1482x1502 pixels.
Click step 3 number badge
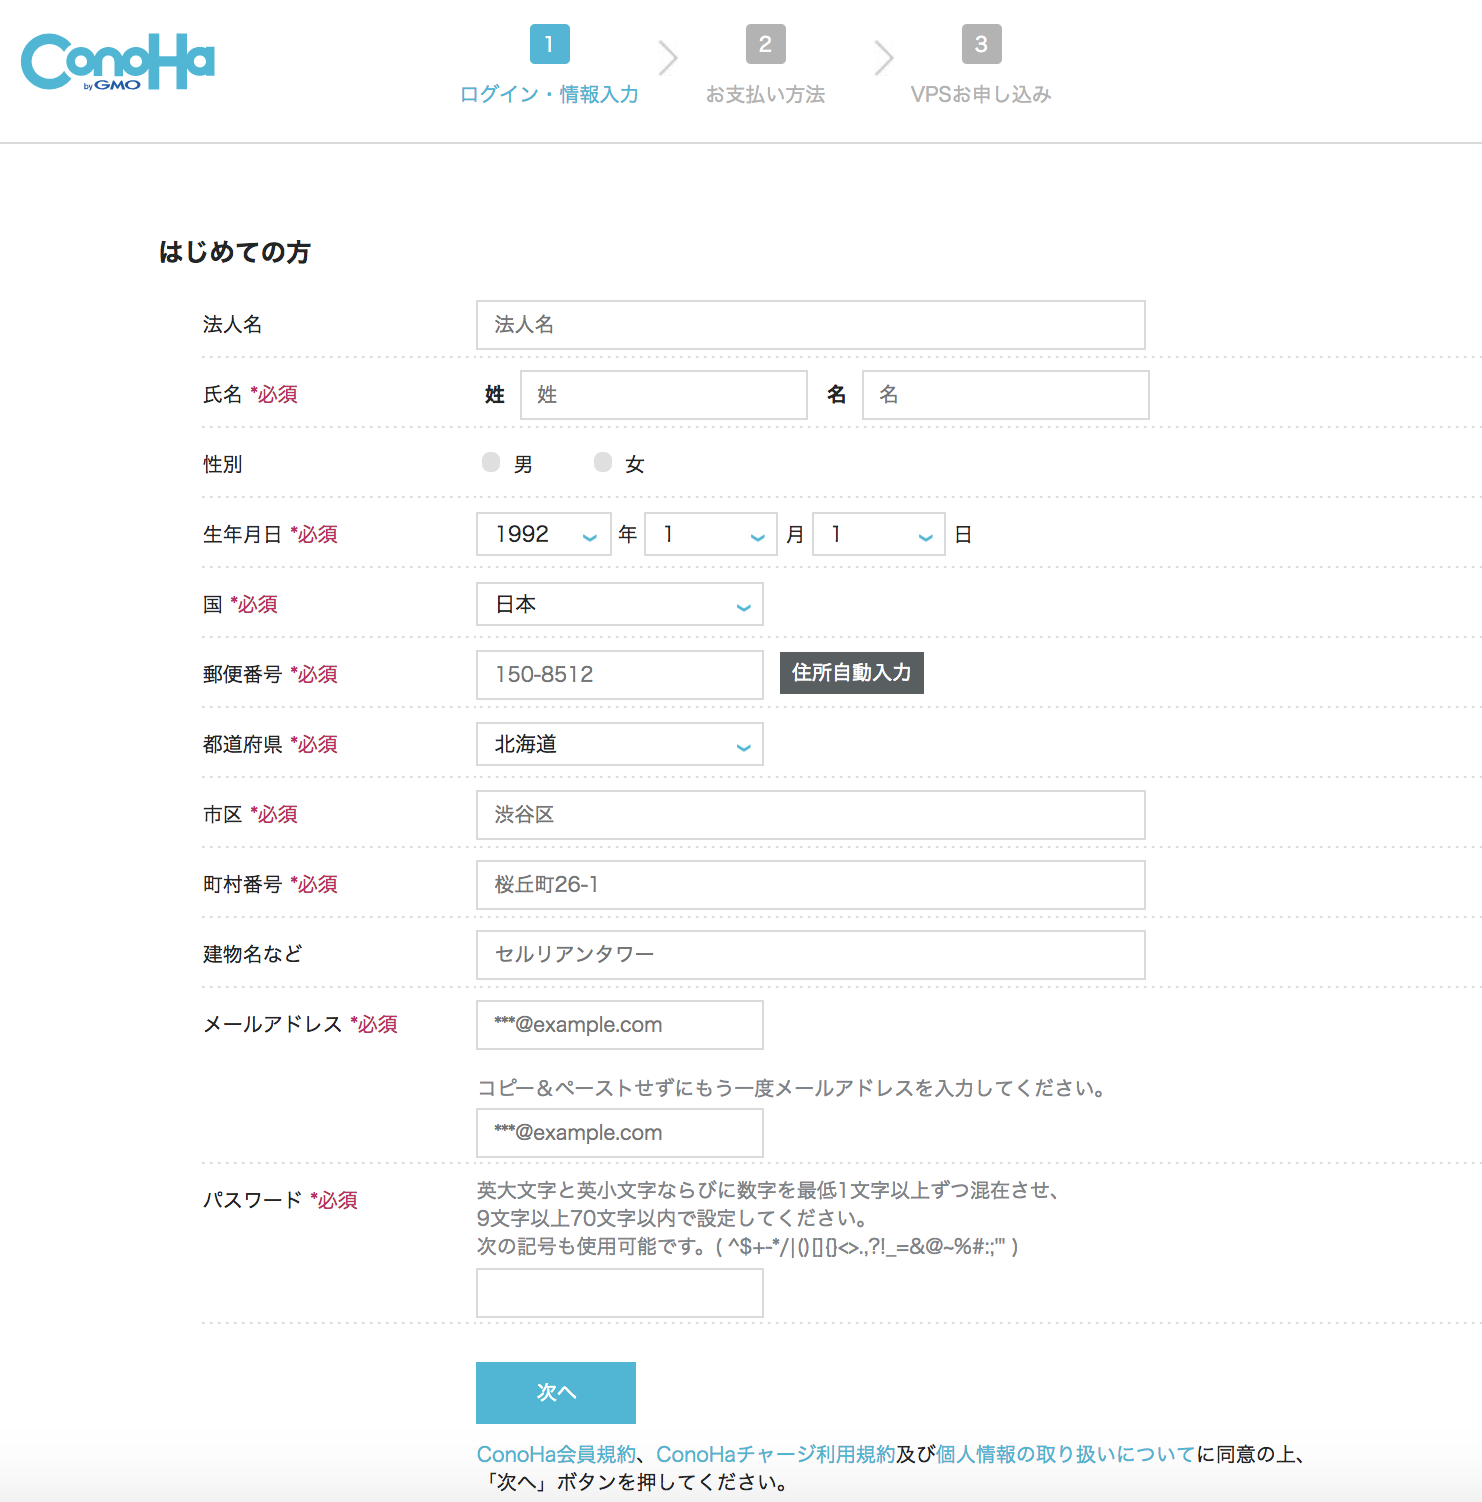tap(981, 44)
